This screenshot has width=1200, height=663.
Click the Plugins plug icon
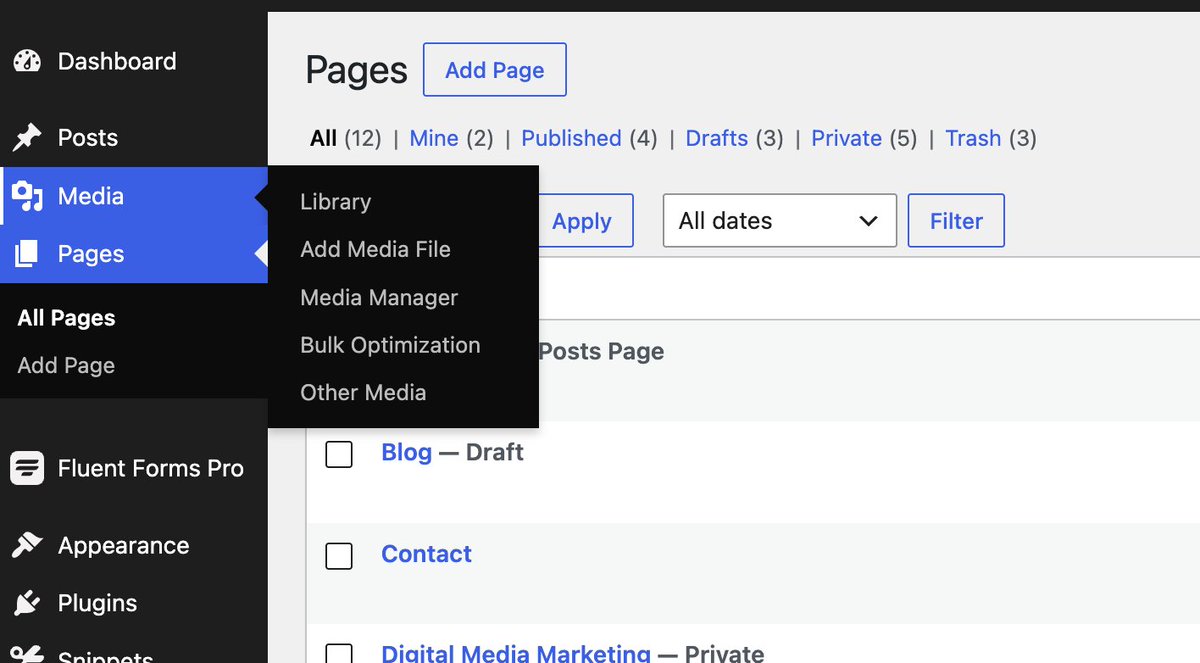[27, 603]
